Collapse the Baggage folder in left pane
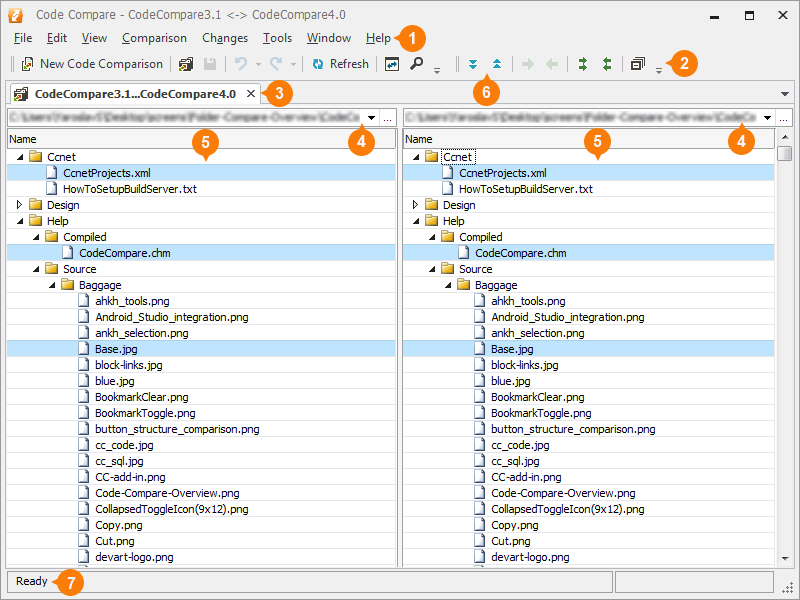Screen dimensions: 800x600 point(52,285)
